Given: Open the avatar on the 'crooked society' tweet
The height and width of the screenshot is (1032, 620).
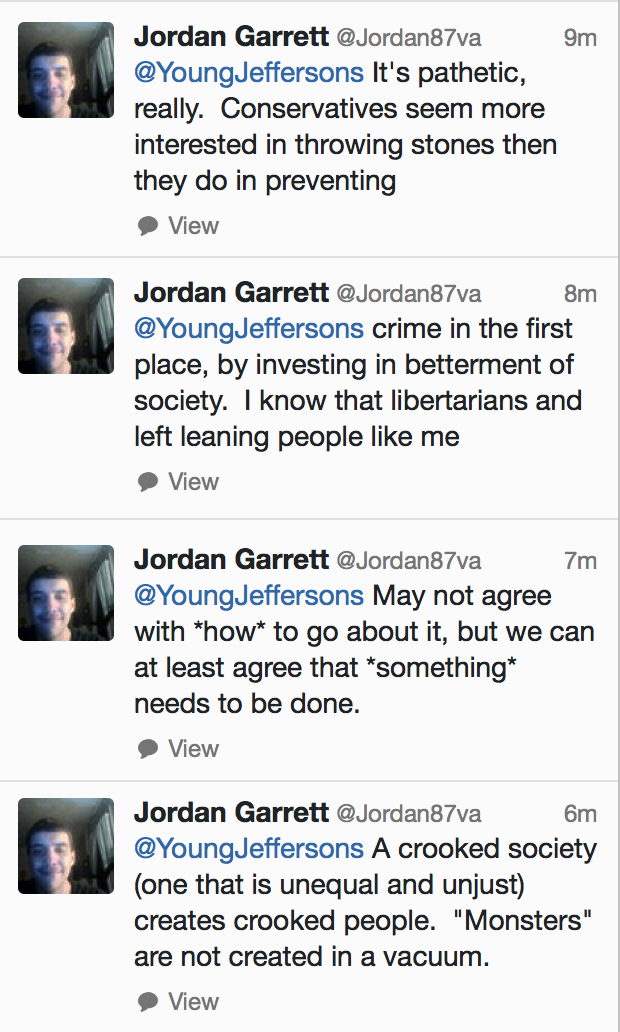Looking at the screenshot, I should (x=66, y=846).
